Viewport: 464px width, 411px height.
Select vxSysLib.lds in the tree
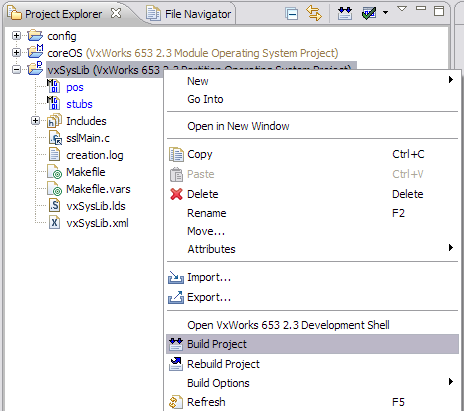coord(96,206)
